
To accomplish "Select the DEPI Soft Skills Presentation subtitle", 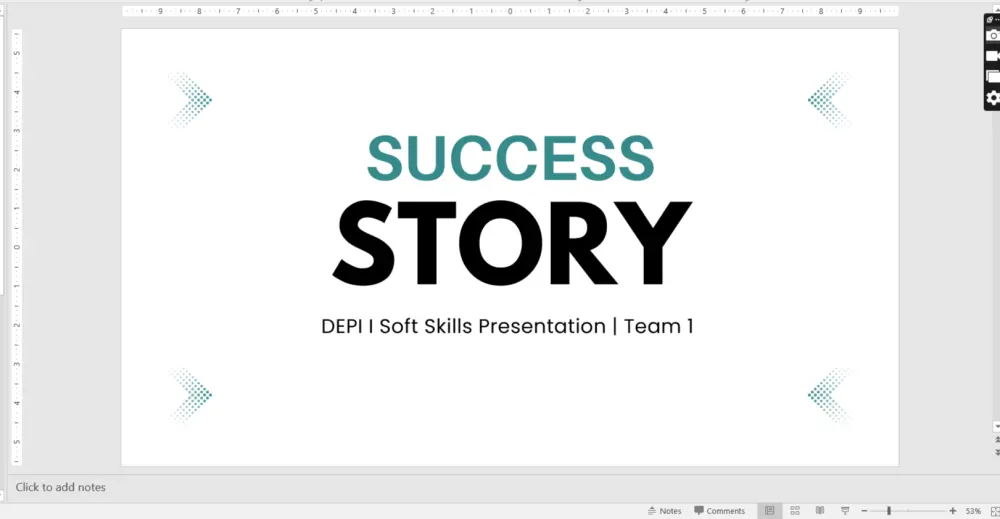I will [x=507, y=326].
